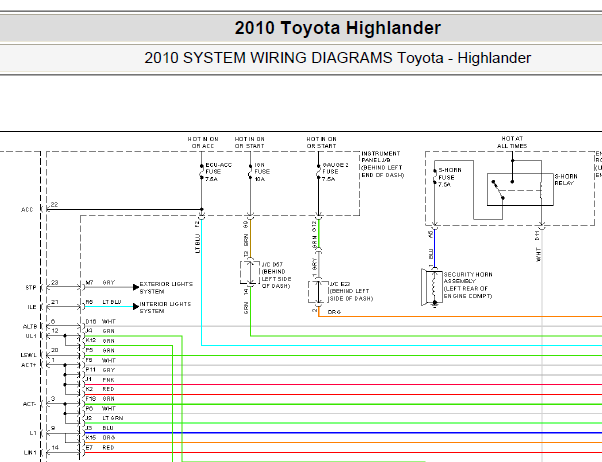Select the D16 WHT wire label
This screenshot has height=462, width=602.
pos(100,321)
